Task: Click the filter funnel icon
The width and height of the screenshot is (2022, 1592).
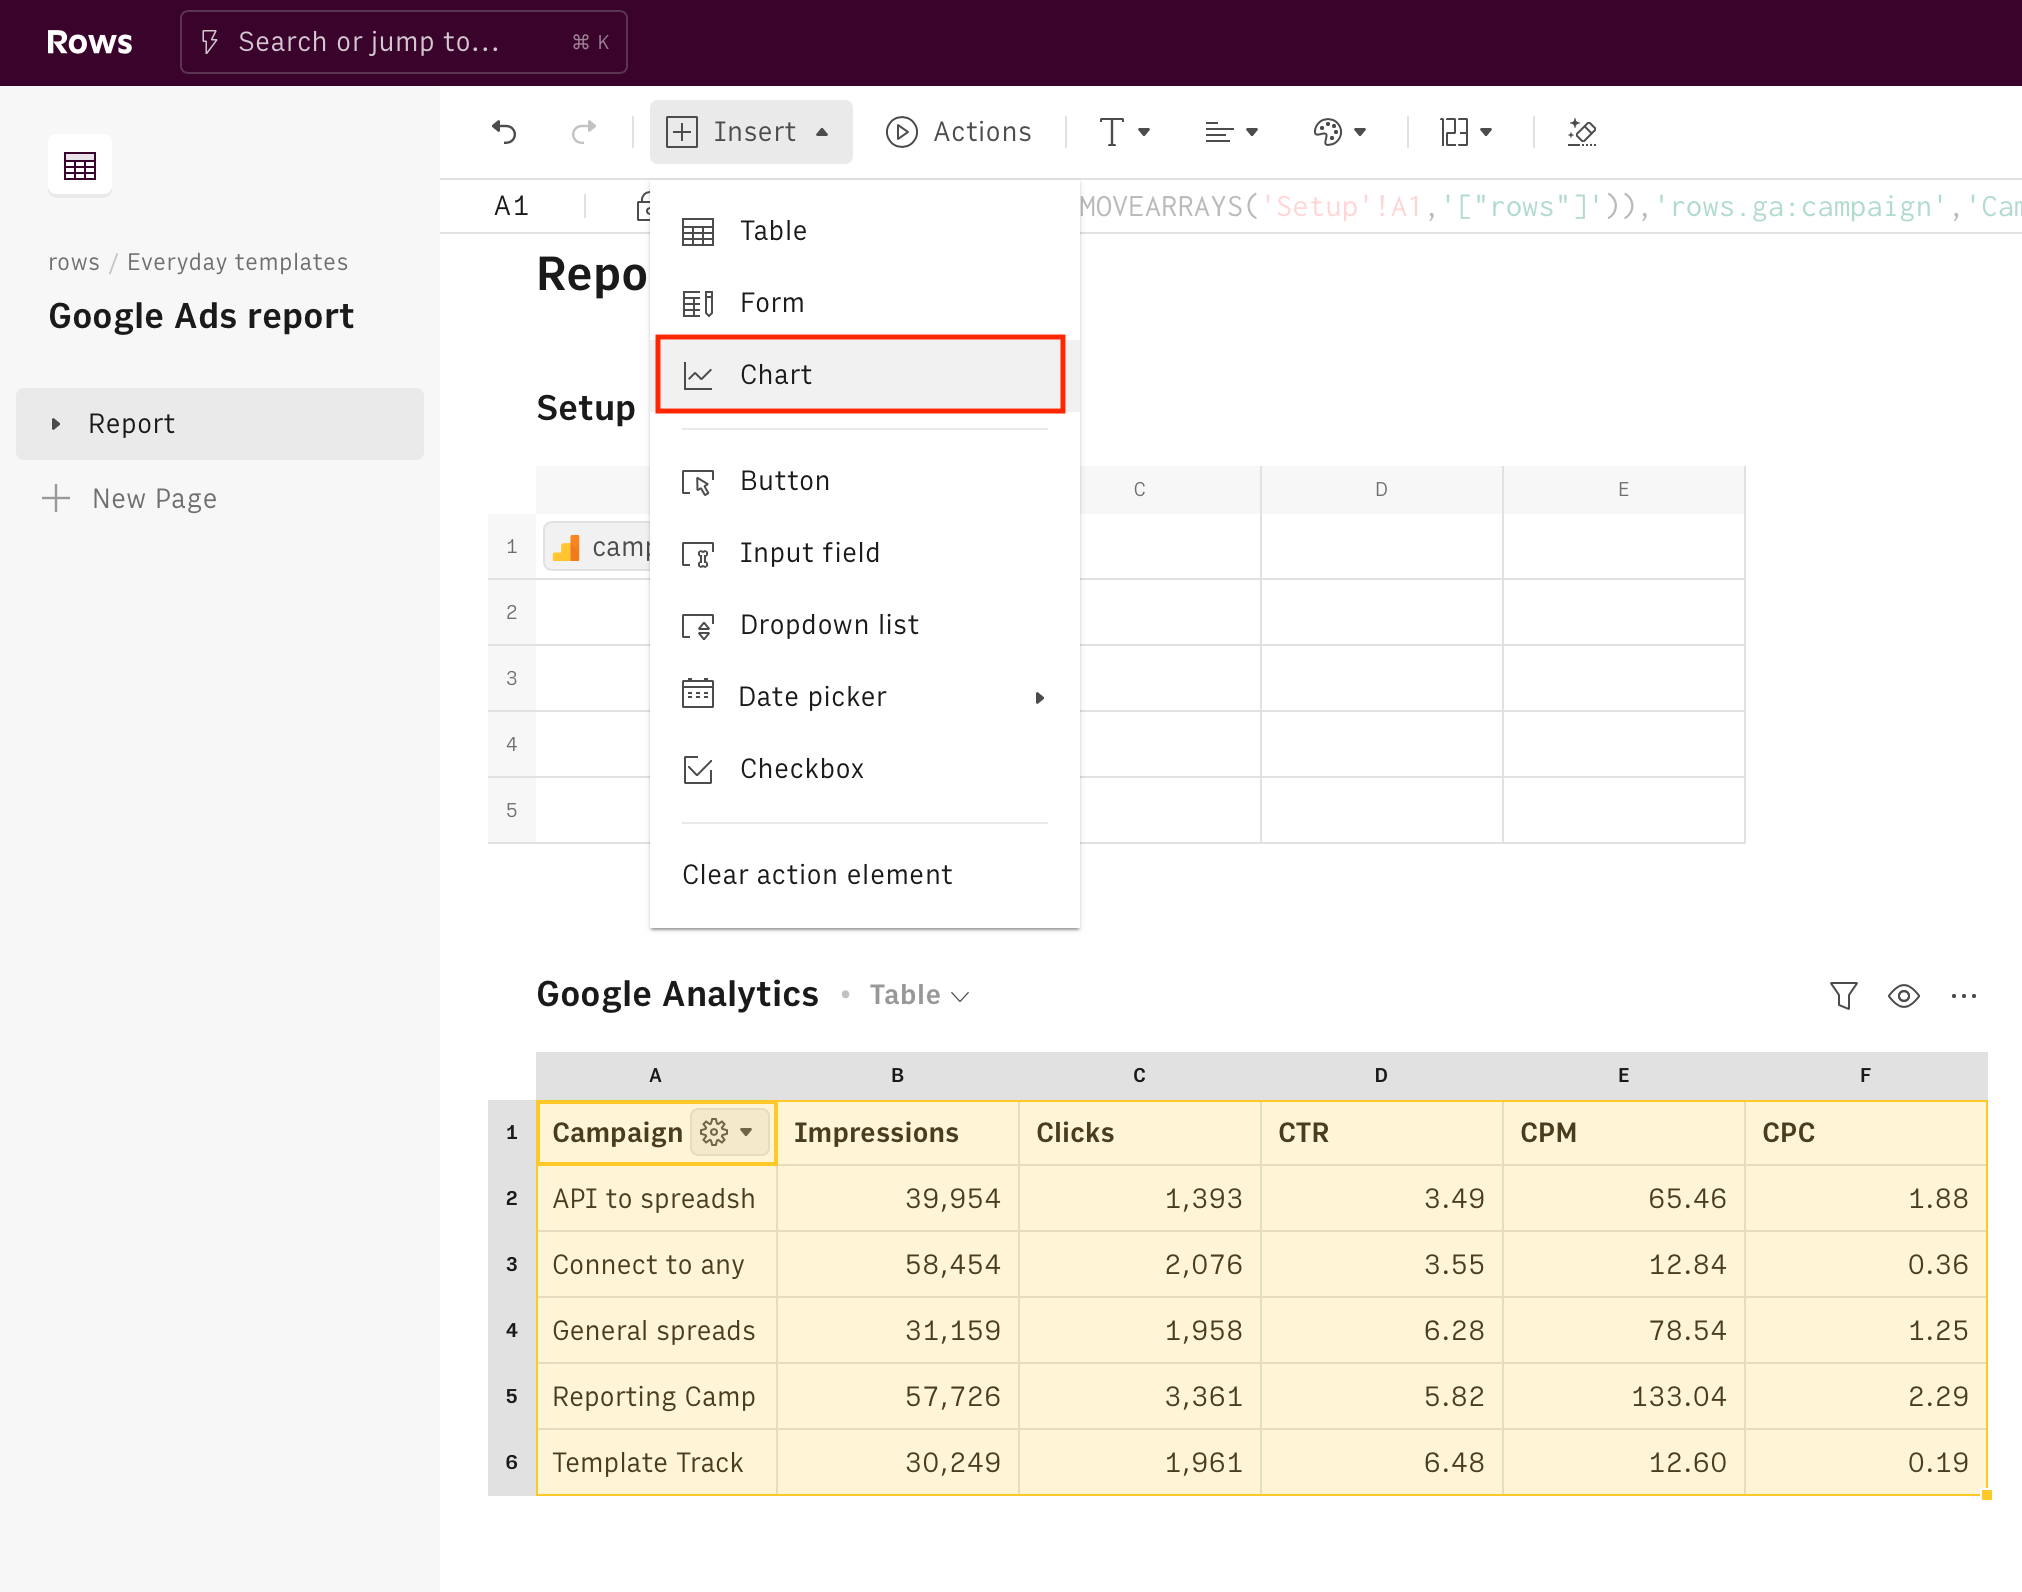Action: [1843, 995]
